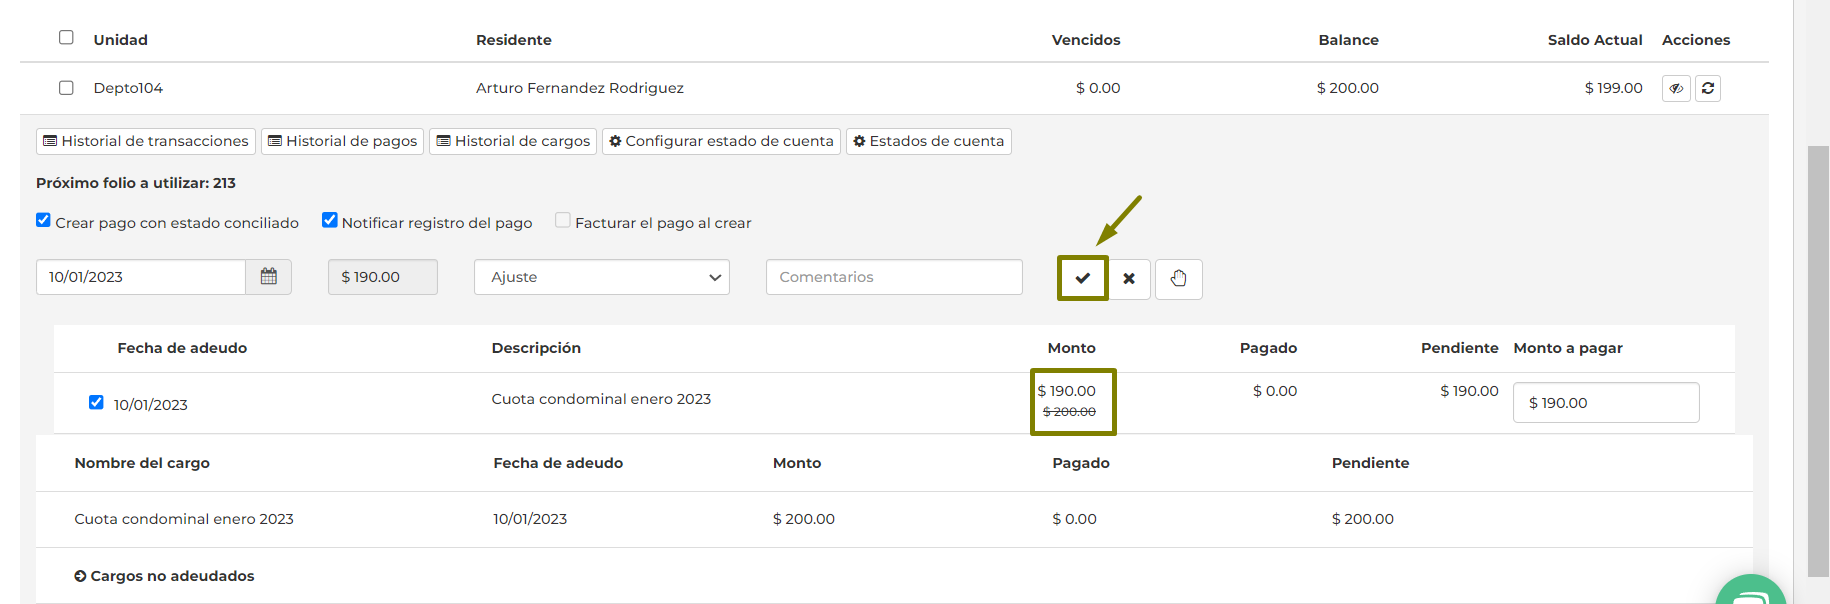Toggle the eye icon for Depto104
This screenshot has width=1830, height=604.
tap(1676, 88)
